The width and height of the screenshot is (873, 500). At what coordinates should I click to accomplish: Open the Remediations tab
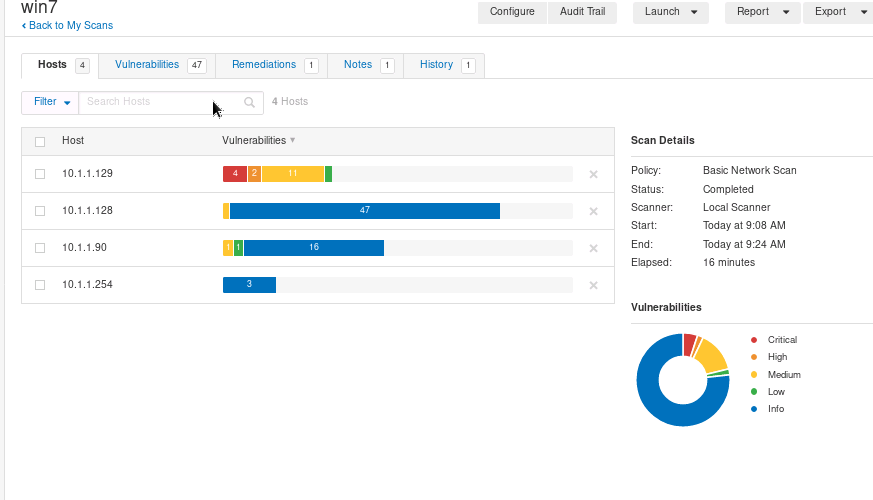(272, 66)
